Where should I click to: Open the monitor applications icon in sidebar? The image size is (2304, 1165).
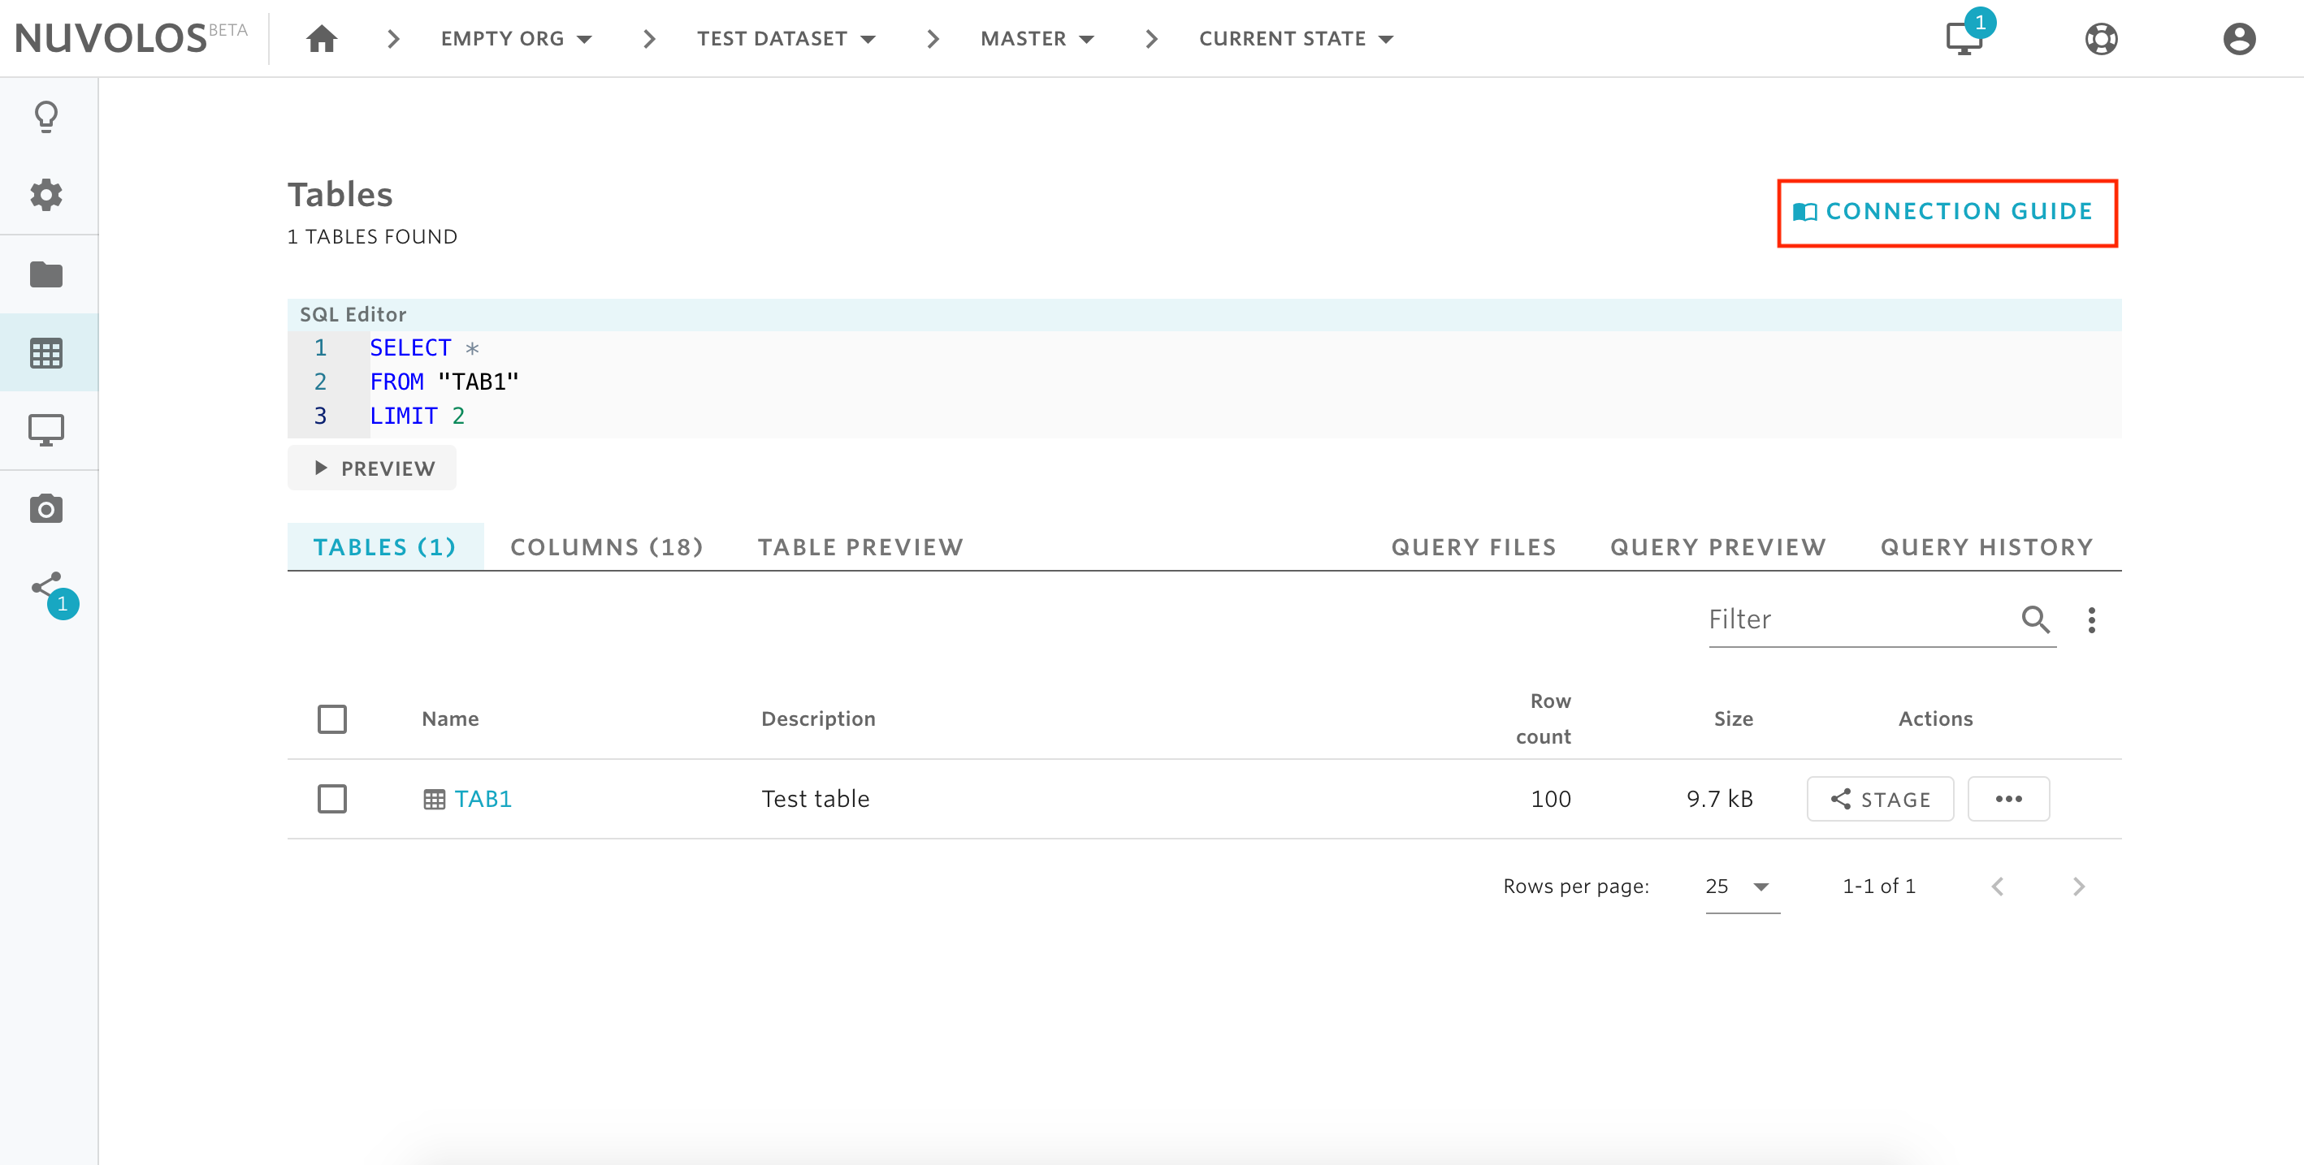[46, 430]
